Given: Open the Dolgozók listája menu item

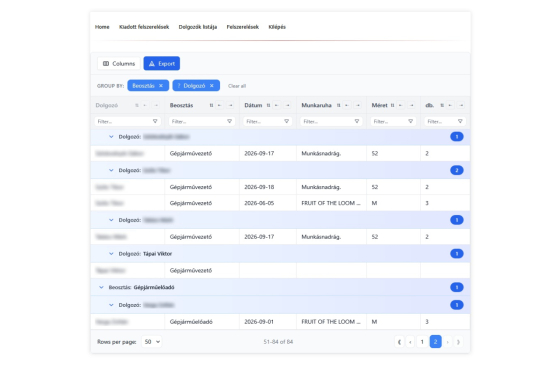Looking at the screenshot, I should (x=198, y=27).
